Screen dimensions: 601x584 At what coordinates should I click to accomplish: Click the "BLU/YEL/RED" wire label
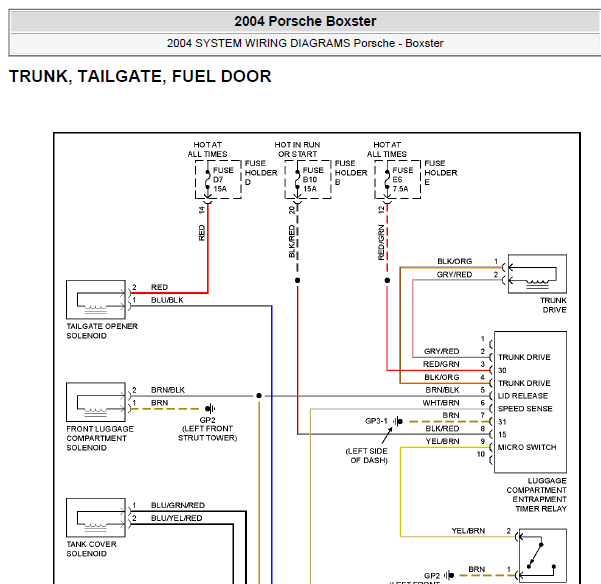176,518
